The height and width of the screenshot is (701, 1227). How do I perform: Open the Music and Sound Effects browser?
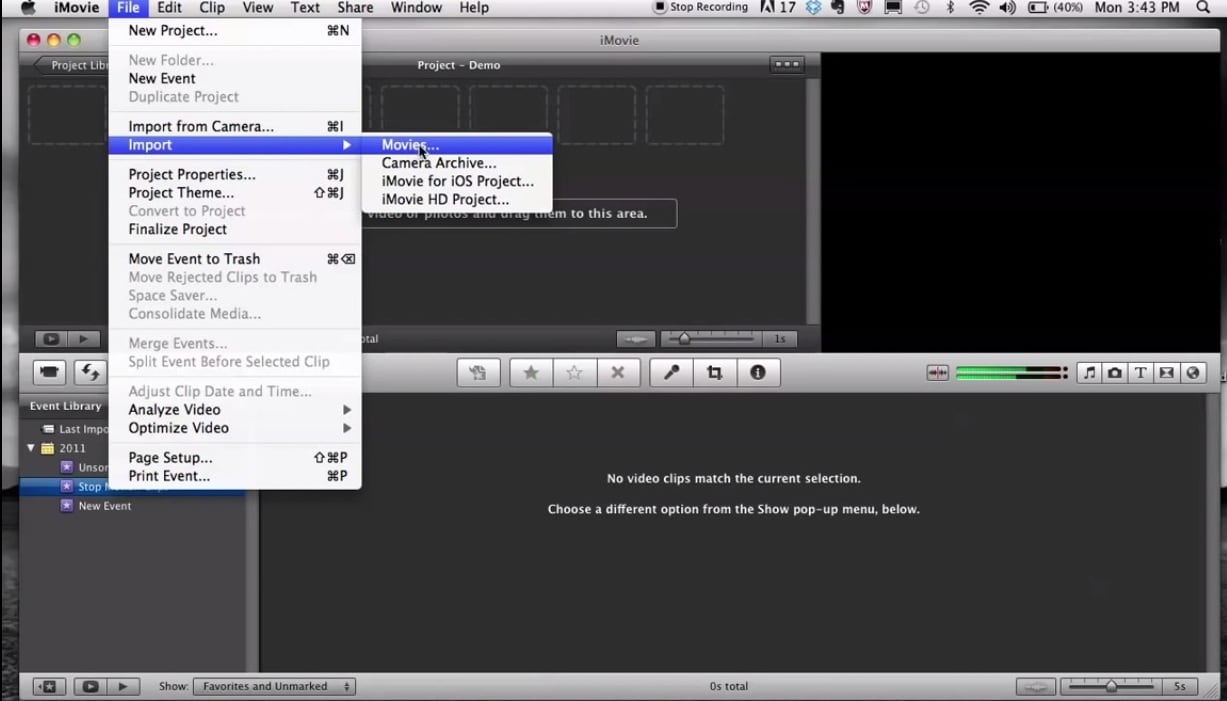1089,372
